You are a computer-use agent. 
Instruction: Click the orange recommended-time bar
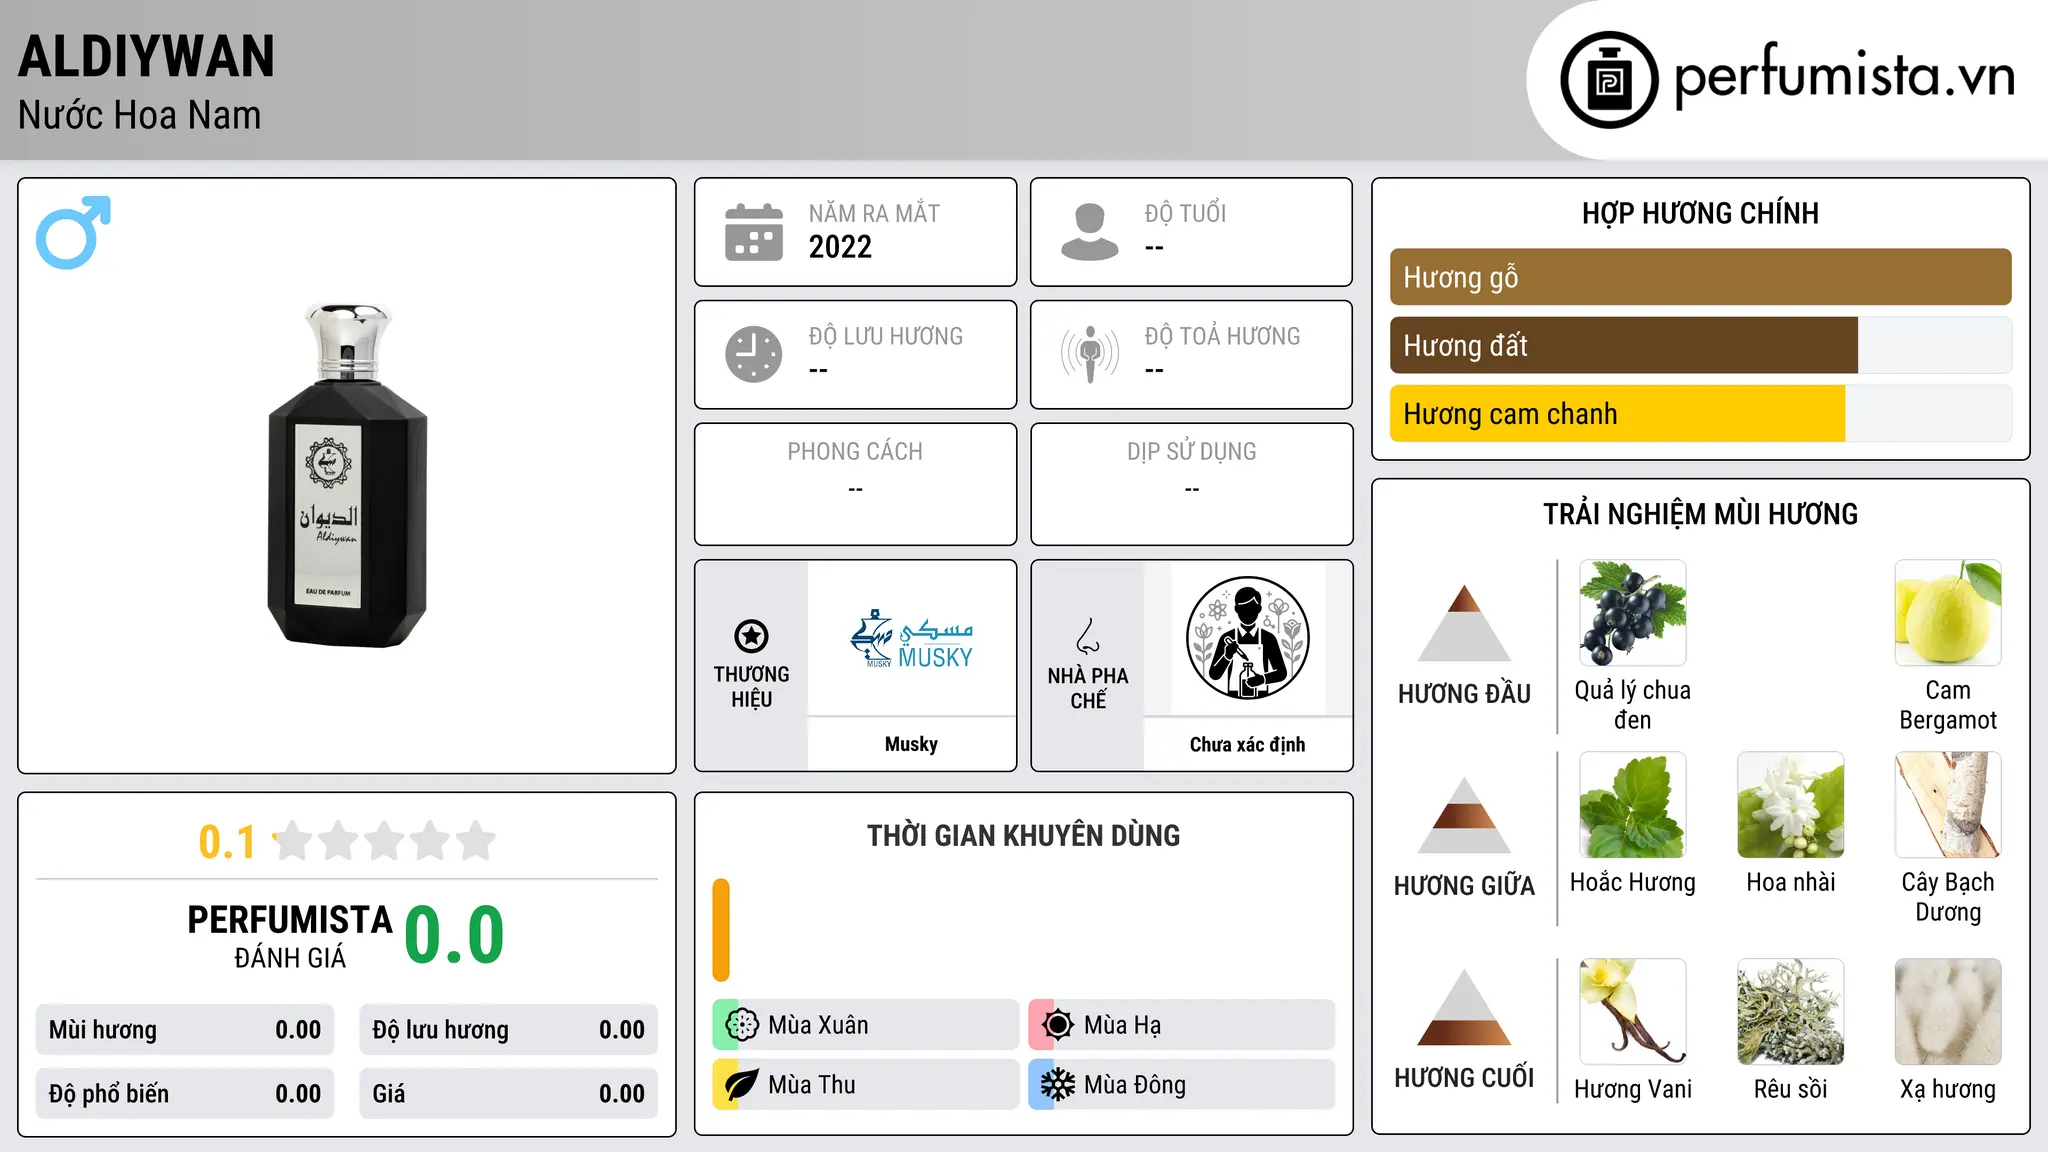pos(721,930)
